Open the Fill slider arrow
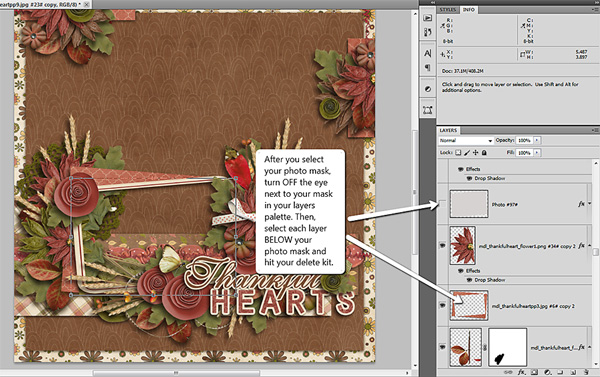This screenshot has width=600, height=377. click(x=536, y=152)
